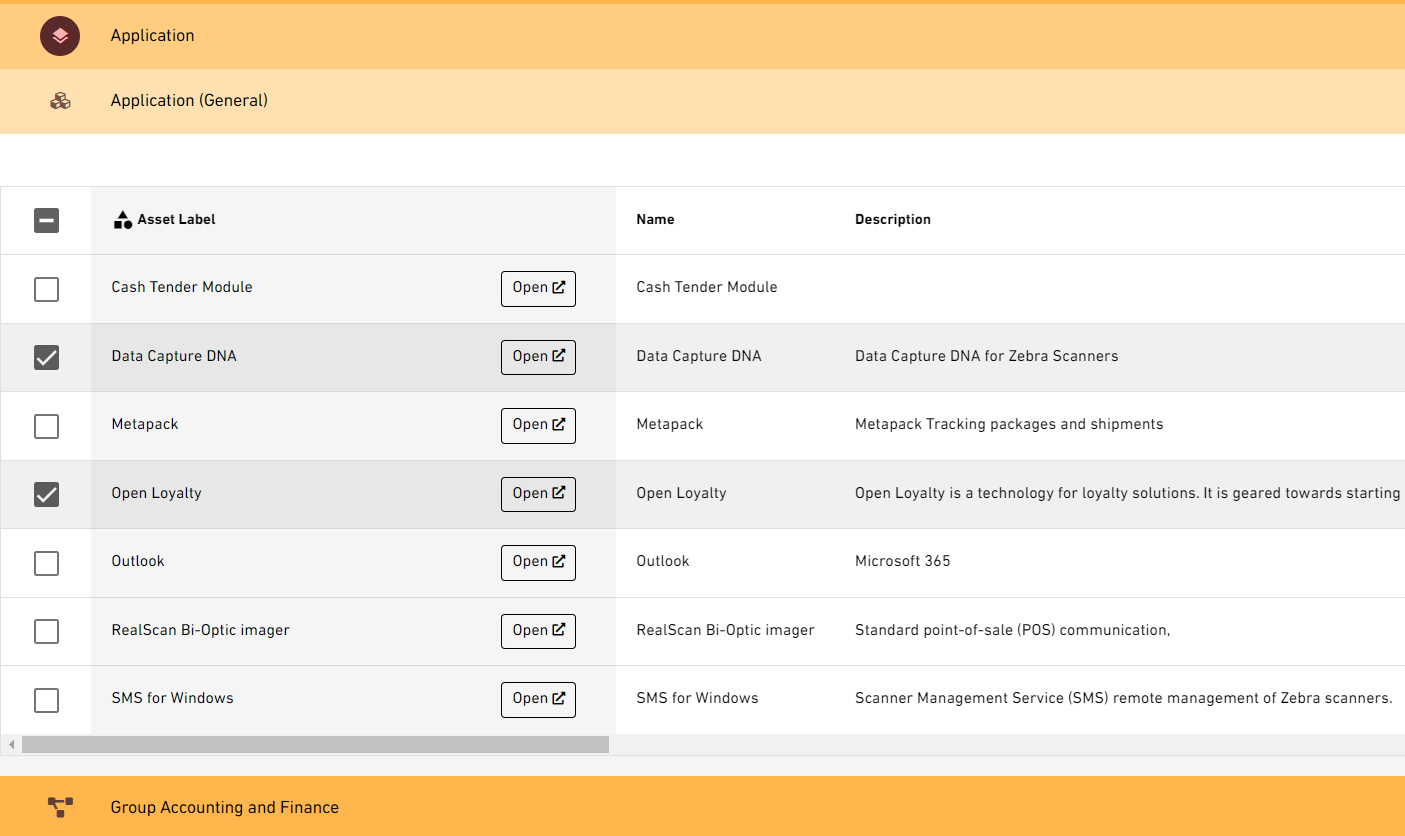Image resolution: width=1405 pixels, height=836 pixels.
Task: Select the RealScan Bi-Optic imager asset label
Action: [x=200, y=630]
